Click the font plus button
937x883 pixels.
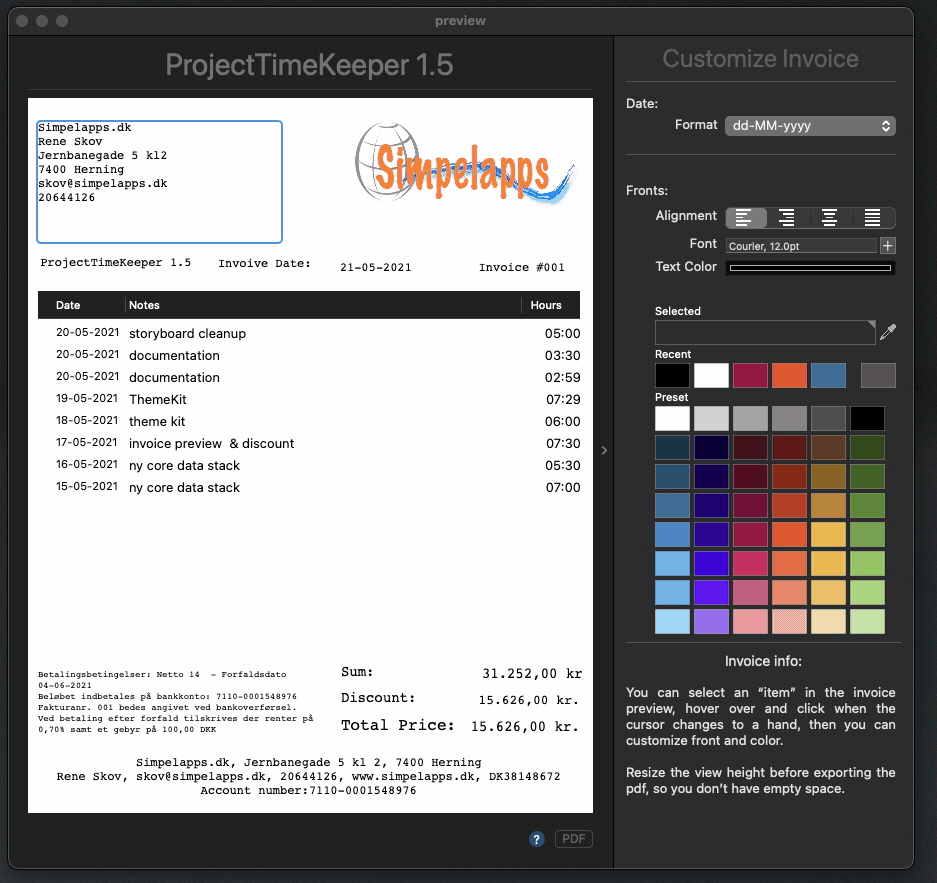tap(887, 245)
